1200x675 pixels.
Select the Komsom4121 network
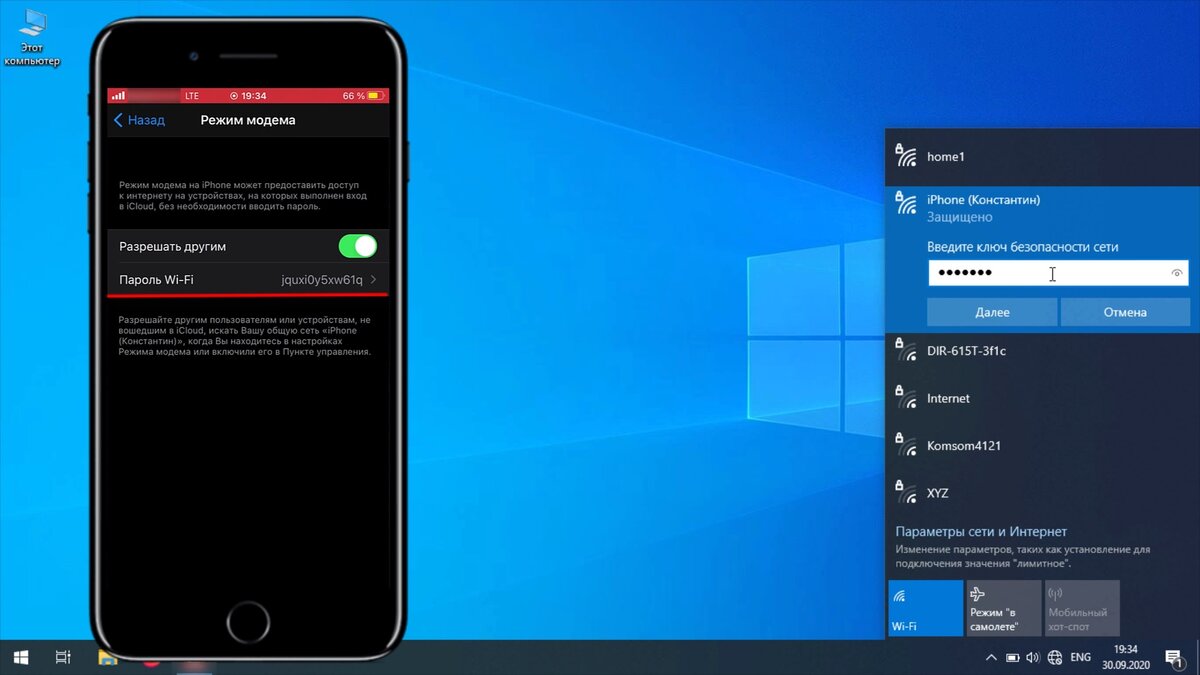pyautogui.click(x=1042, y=446)
